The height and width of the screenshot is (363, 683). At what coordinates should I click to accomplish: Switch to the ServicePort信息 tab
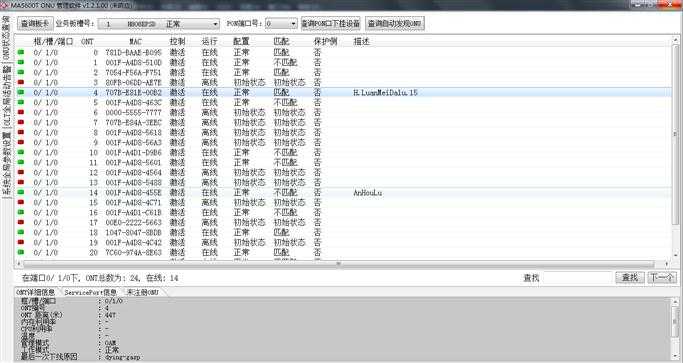(91, 292)
